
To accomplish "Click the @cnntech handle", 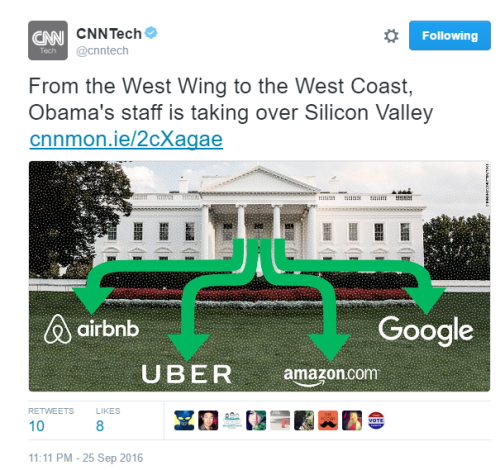I will (102, 51).
